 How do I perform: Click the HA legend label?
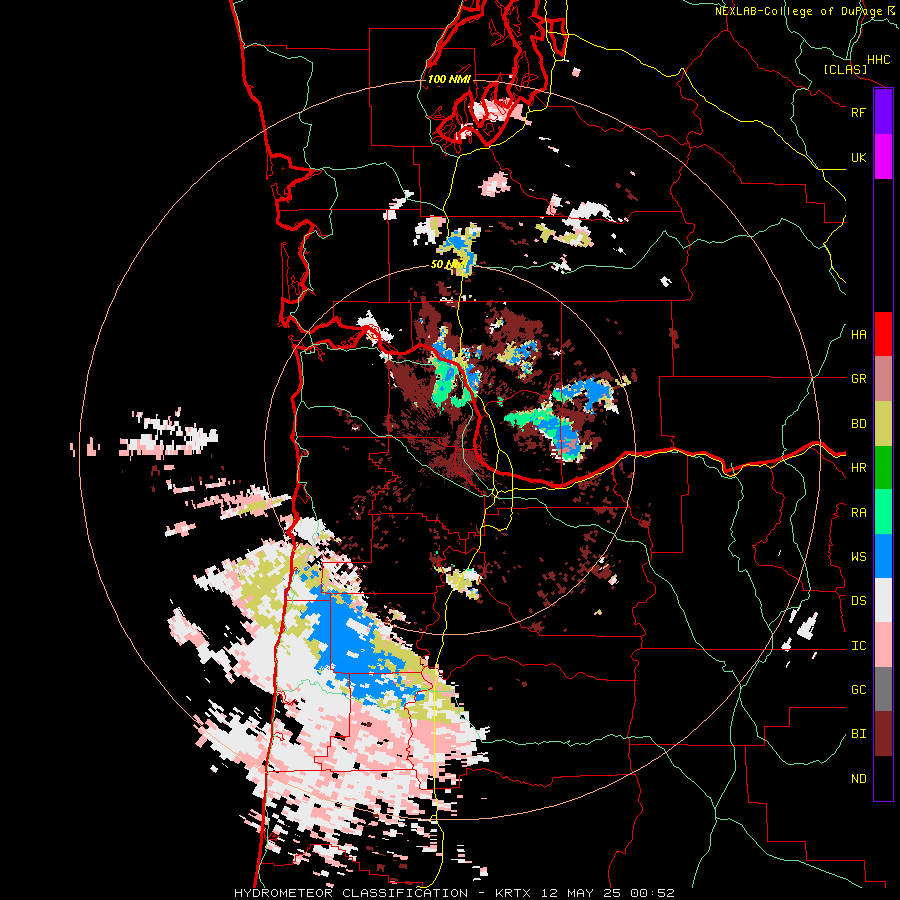858,335
